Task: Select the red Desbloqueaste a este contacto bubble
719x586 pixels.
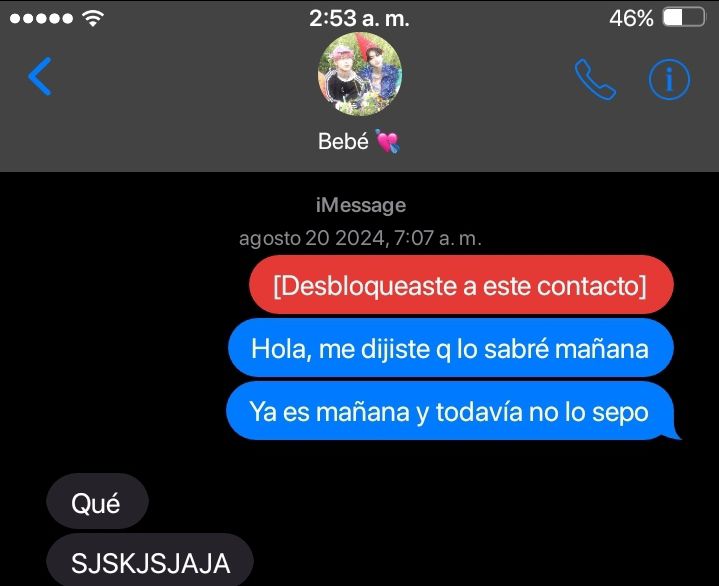Action: [x=461, y=285]
